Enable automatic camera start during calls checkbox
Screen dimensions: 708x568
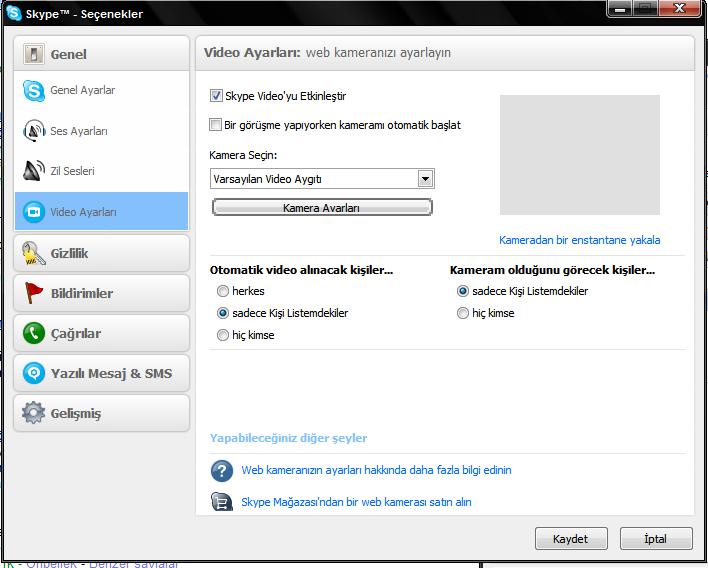[216, 125]
